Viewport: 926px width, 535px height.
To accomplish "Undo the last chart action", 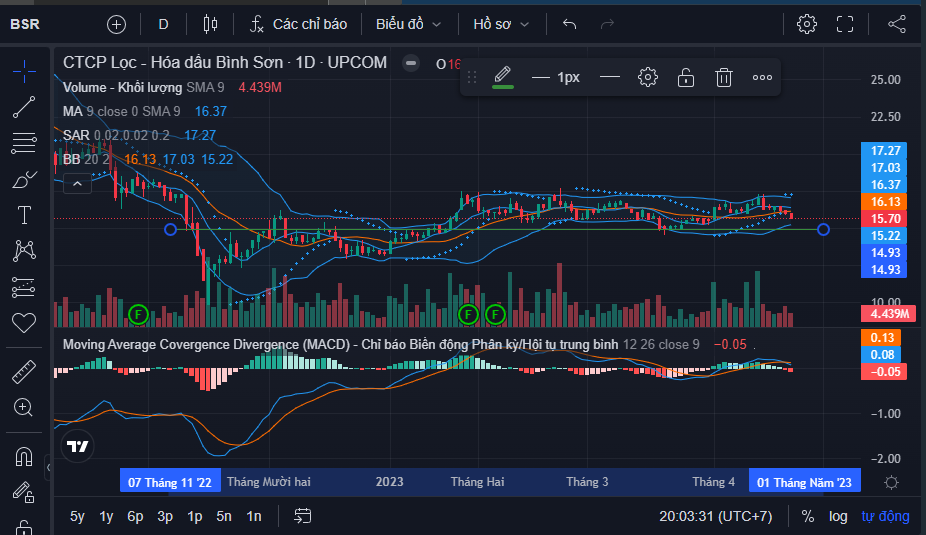I will 569,24.
